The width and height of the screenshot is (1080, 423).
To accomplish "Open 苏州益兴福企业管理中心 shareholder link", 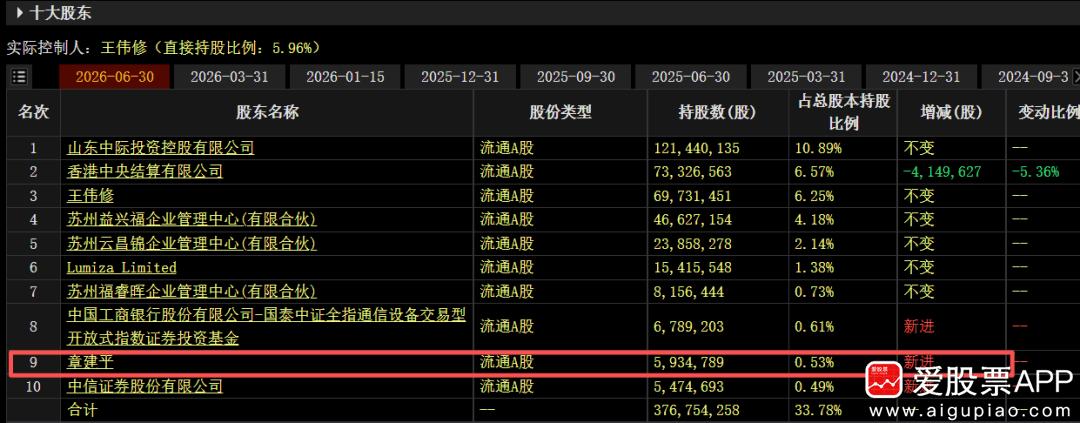I will pos(191,220).
